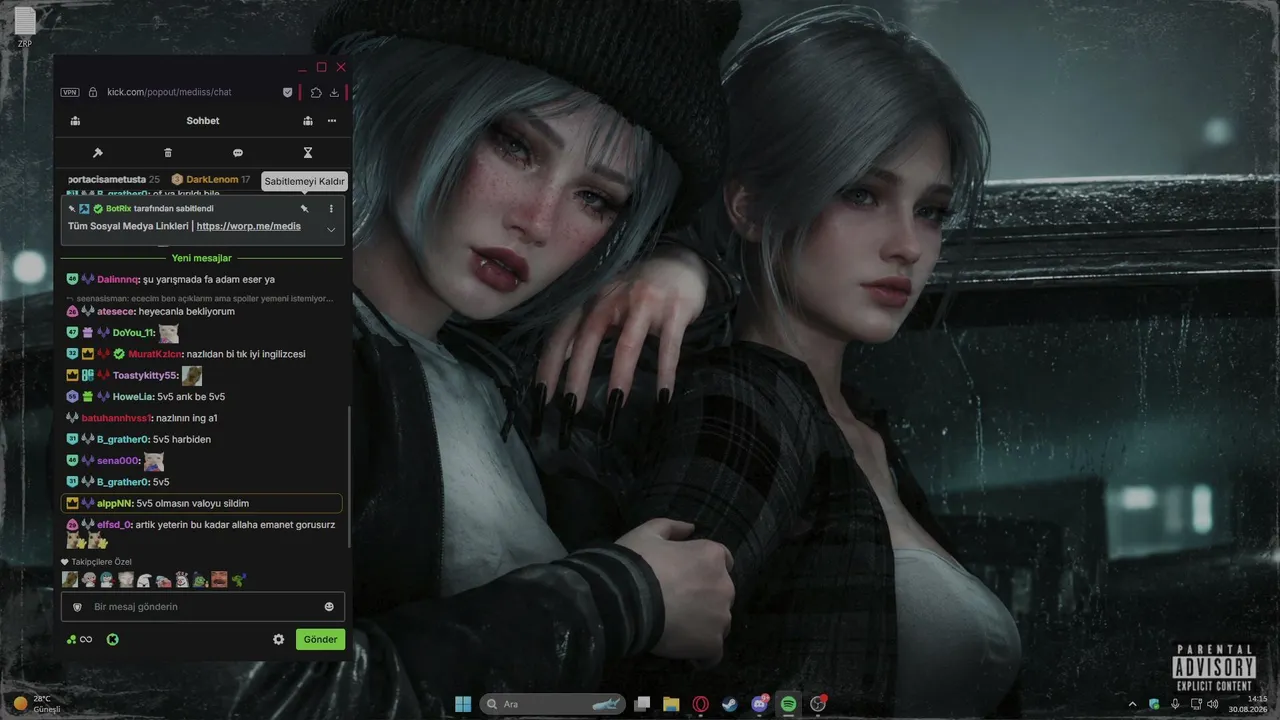The height and width of the screenshot is (720, 1280).
Task: Open the ZRP file on the desktop
Action: (25, 28)
